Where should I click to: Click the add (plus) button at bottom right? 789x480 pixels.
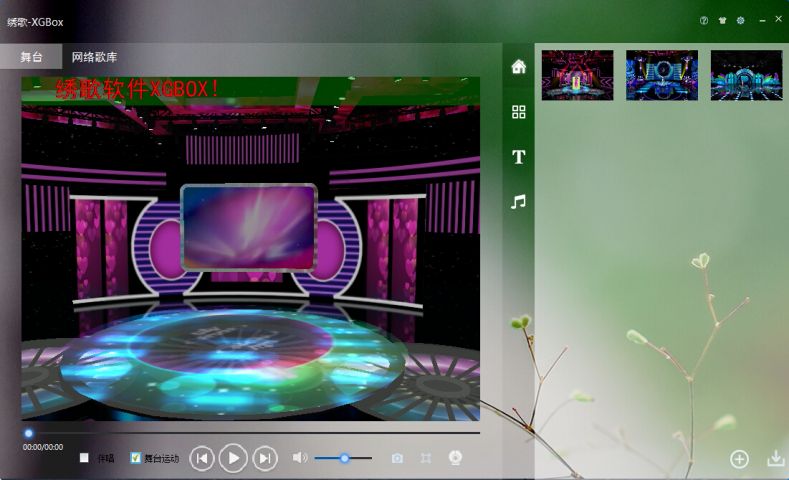pos(739,459)
